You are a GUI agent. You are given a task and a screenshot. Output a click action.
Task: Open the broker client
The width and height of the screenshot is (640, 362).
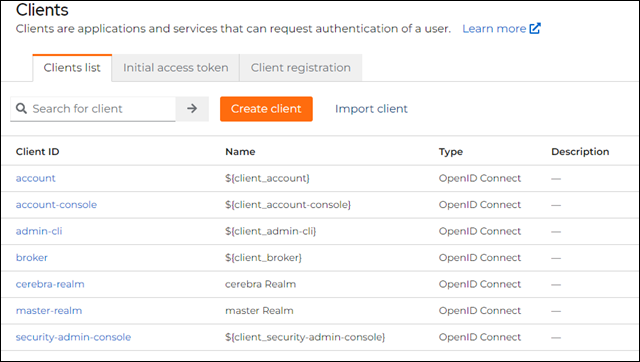point(32,258)
